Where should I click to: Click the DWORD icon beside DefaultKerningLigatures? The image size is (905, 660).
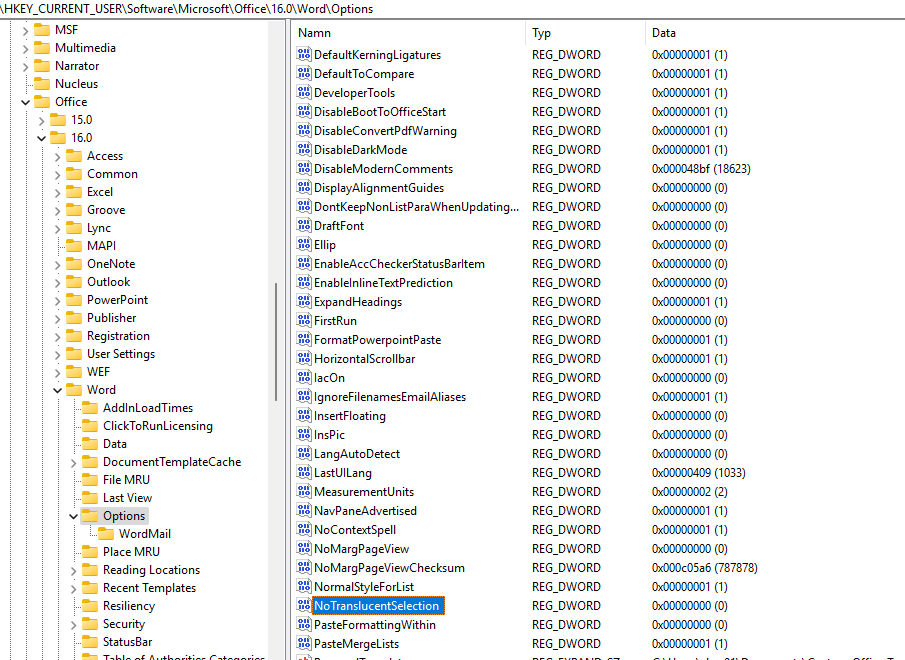pyautogui.click(x=304, y=54)
